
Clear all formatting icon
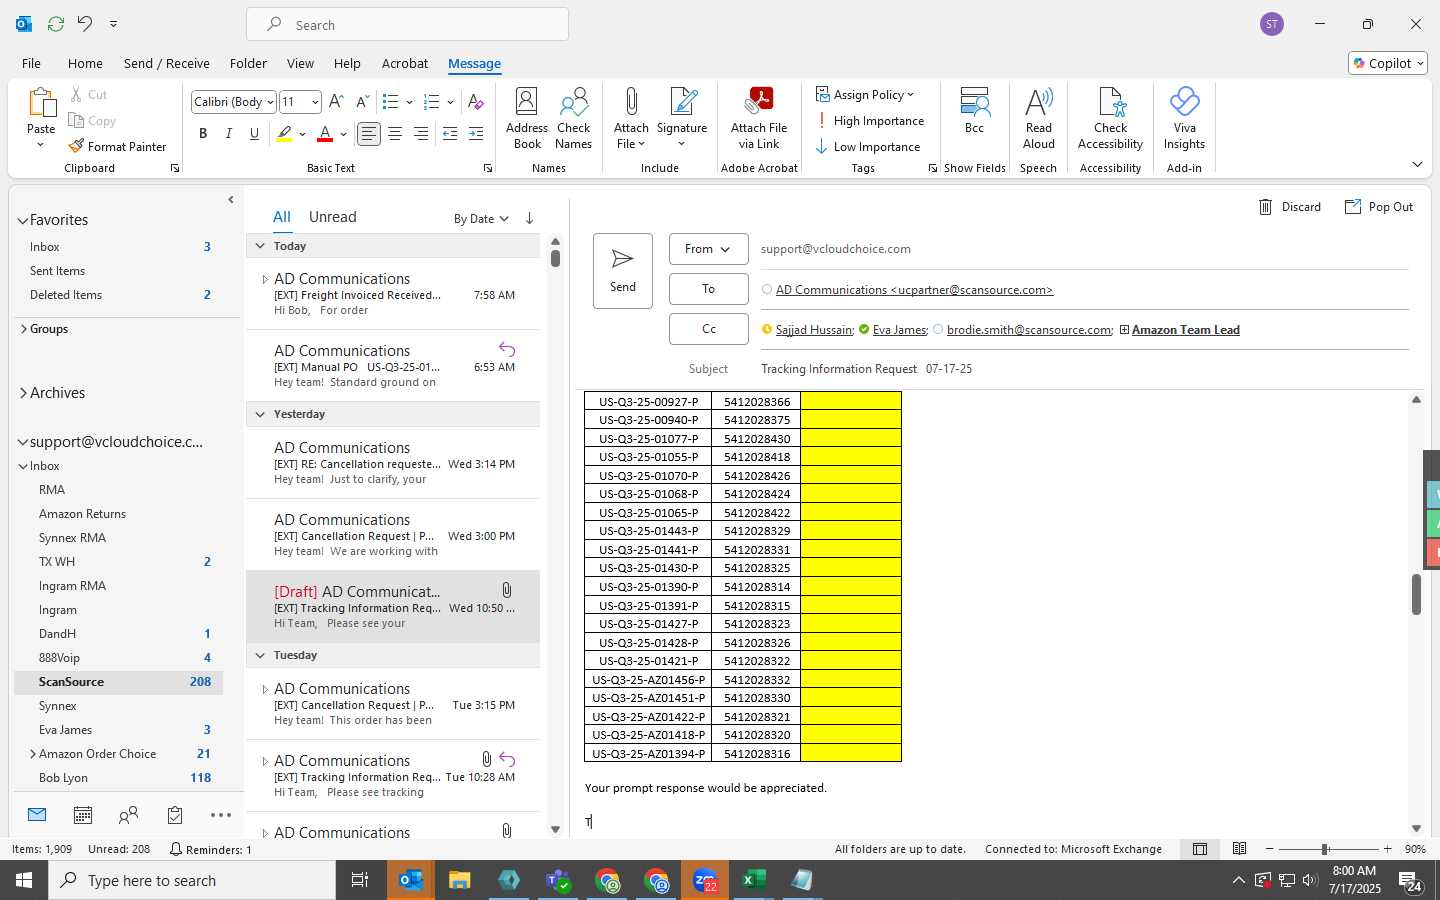[476, 102]
